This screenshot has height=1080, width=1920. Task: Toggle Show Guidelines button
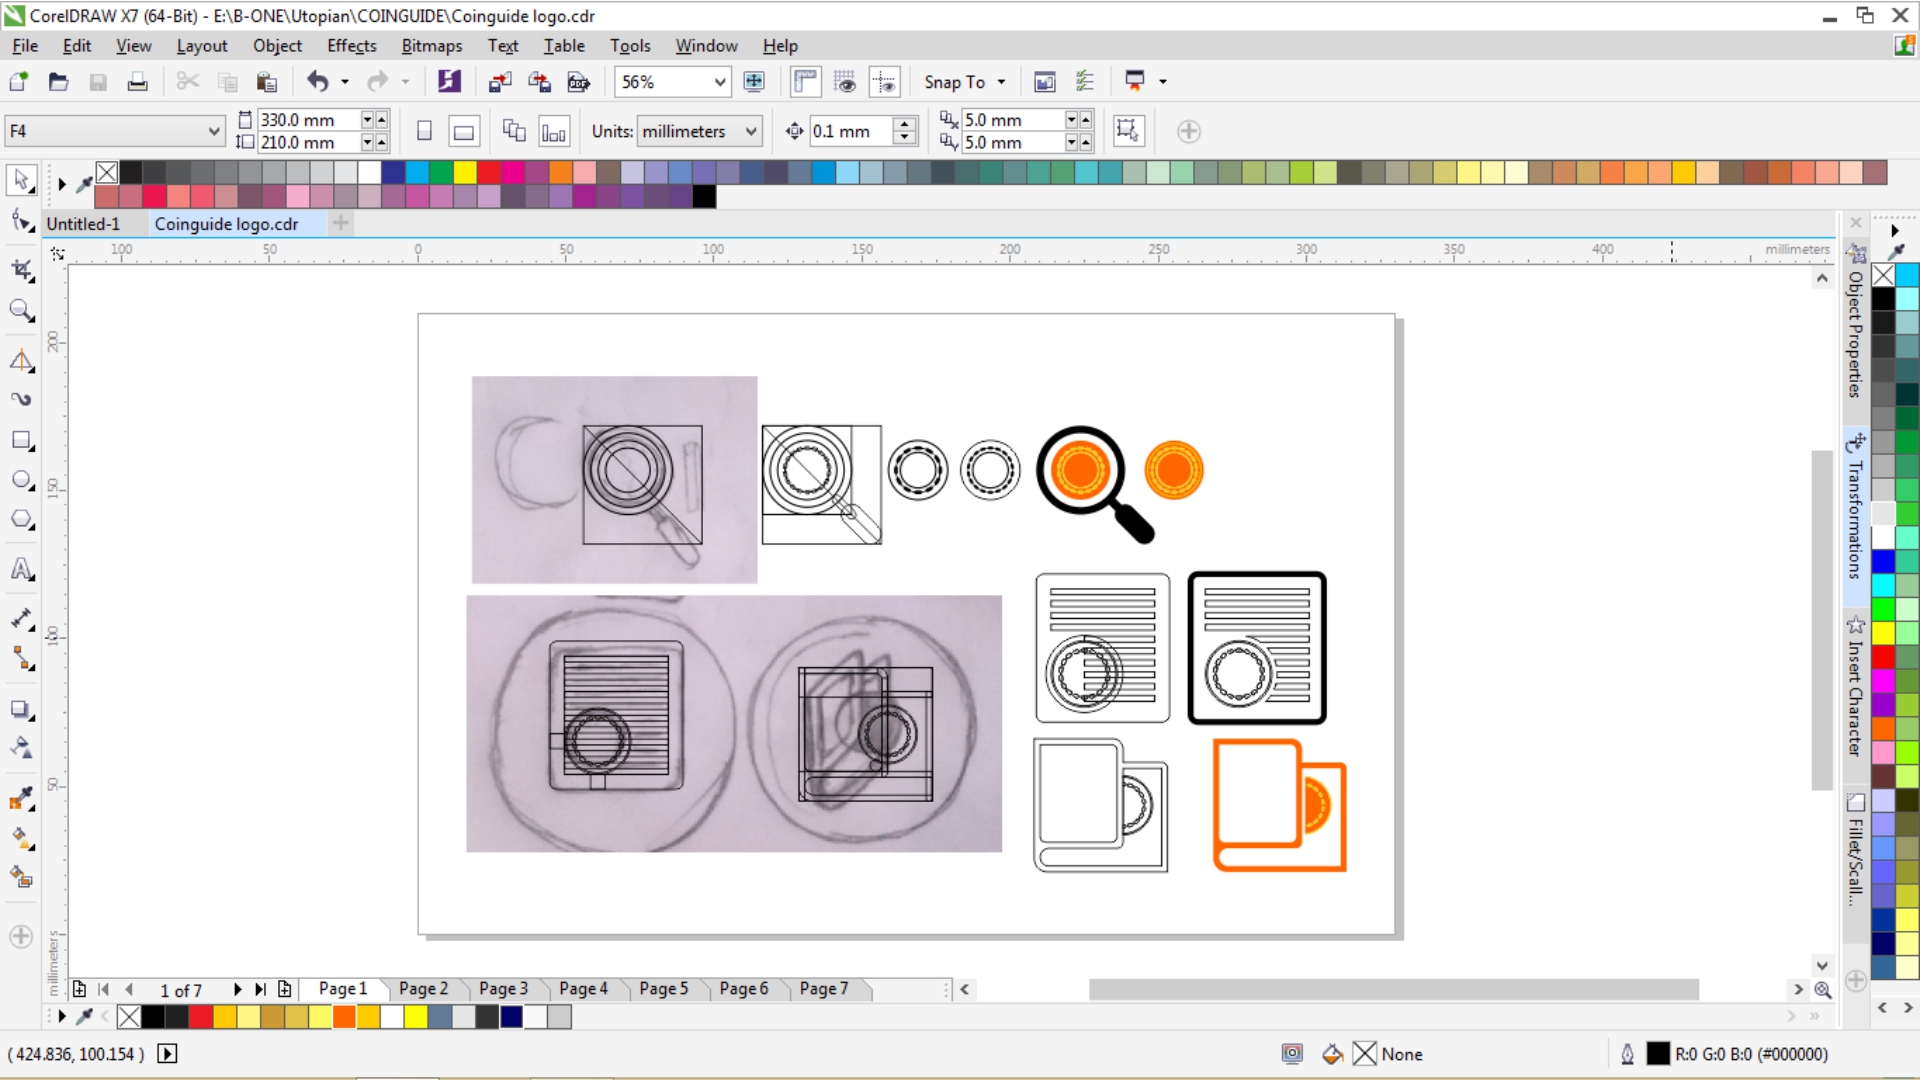(885, 82)
